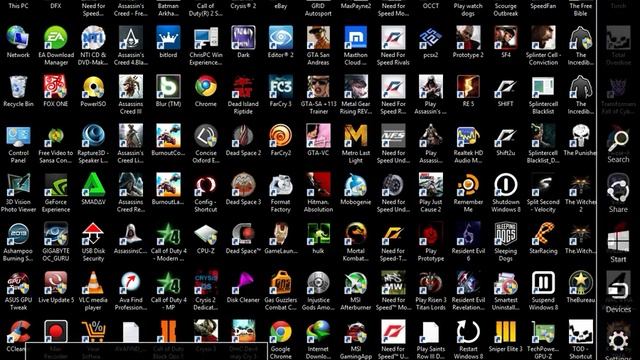Image resolution: width=640 pixels, height=360 pixels.
Task: Open Search charm in sidebar
Action: 618,146
